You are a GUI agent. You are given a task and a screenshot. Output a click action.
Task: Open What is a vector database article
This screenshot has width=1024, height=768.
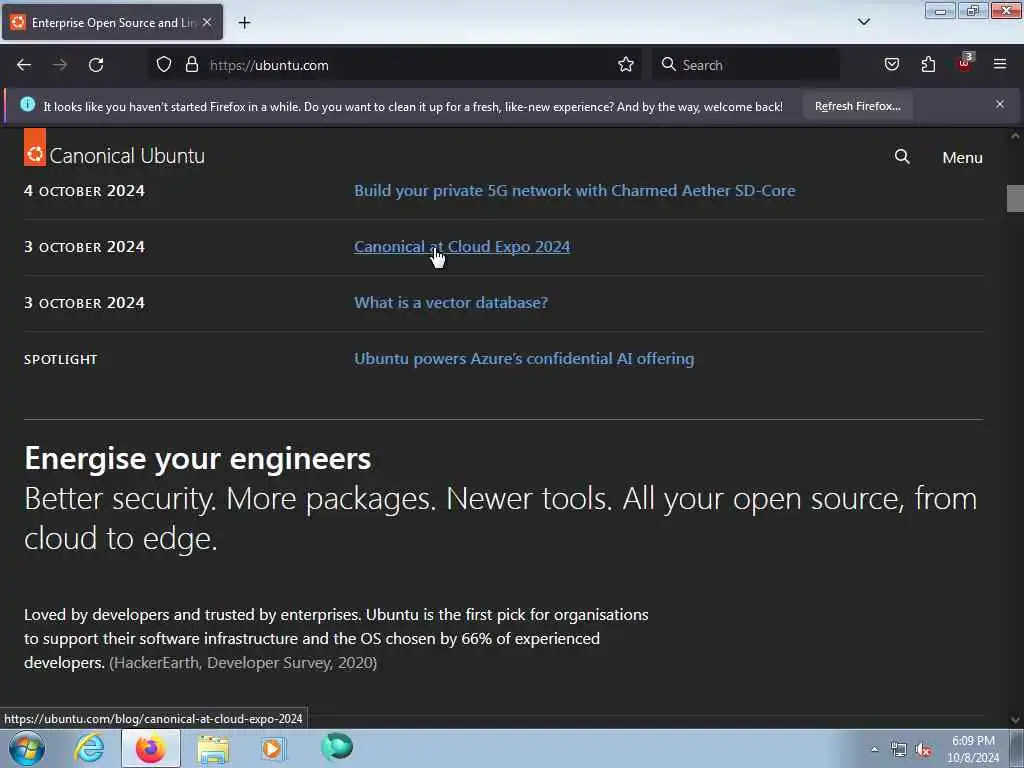pyautogui.click(x=451, y=303)
